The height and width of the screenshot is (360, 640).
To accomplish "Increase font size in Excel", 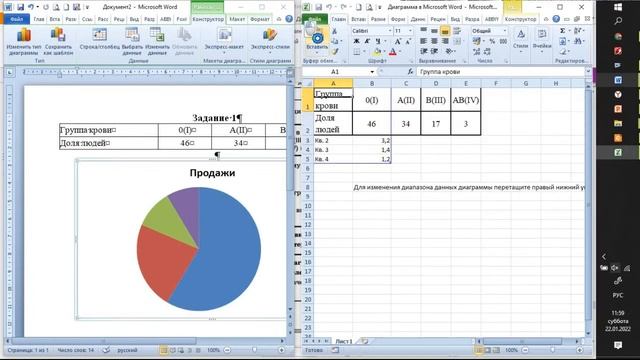I will [398, 41].
